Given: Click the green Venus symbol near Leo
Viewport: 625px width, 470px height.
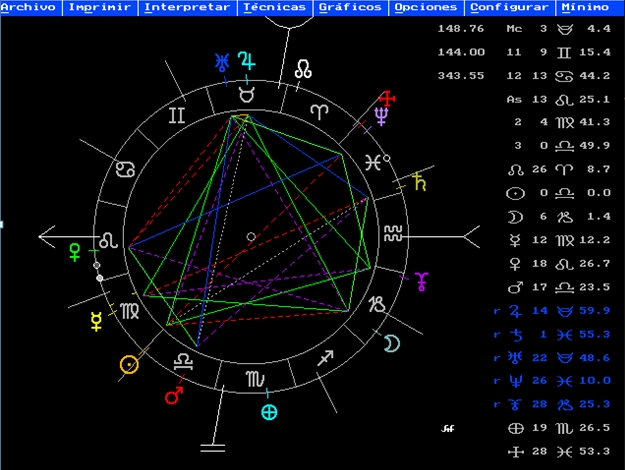Looking at the screenshot, I should point(75,249).
